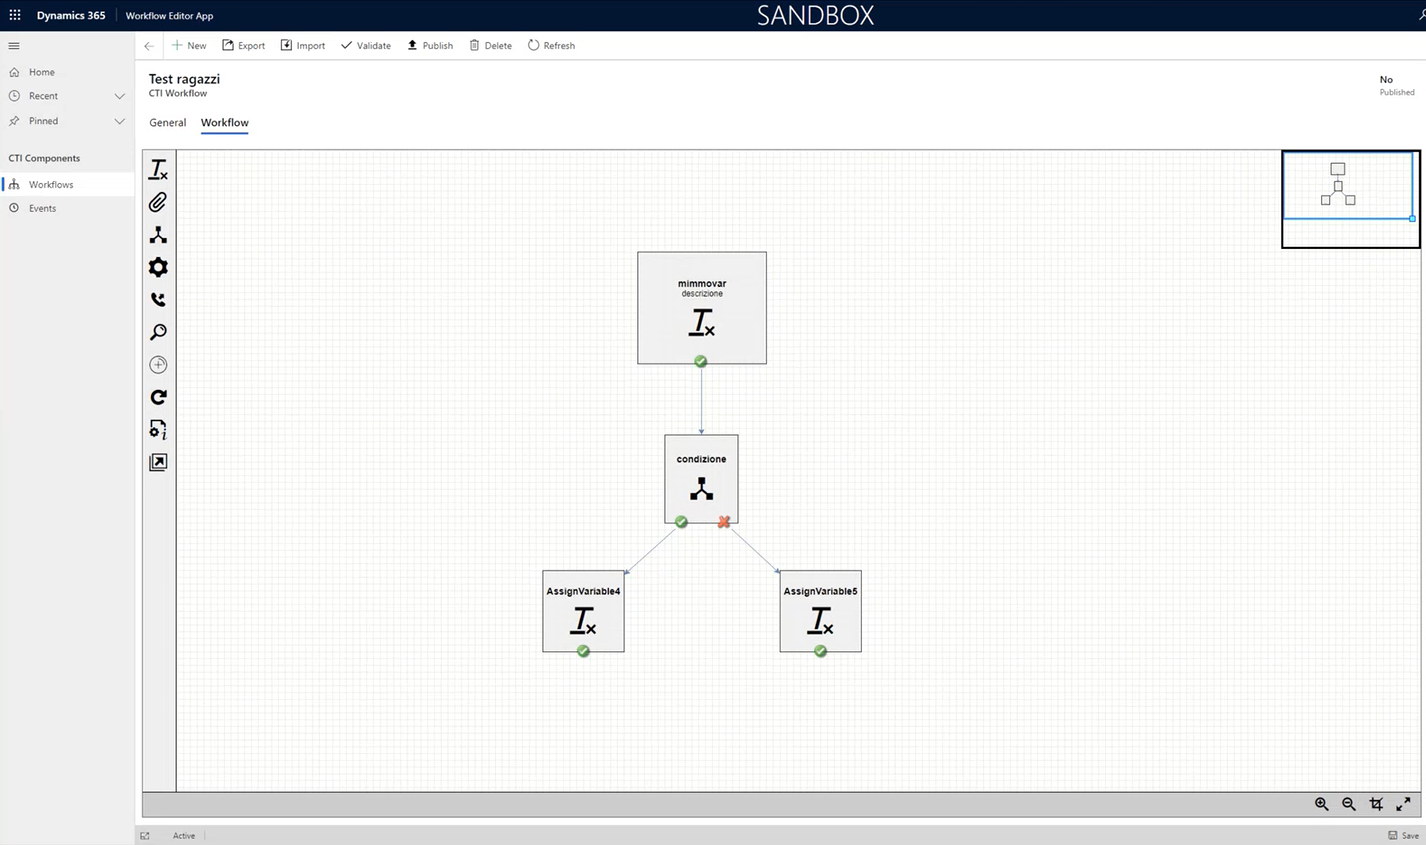Click the condizione node's green true connector
Viewport: 1426px width, 845px height.
(x=681, y=522)
